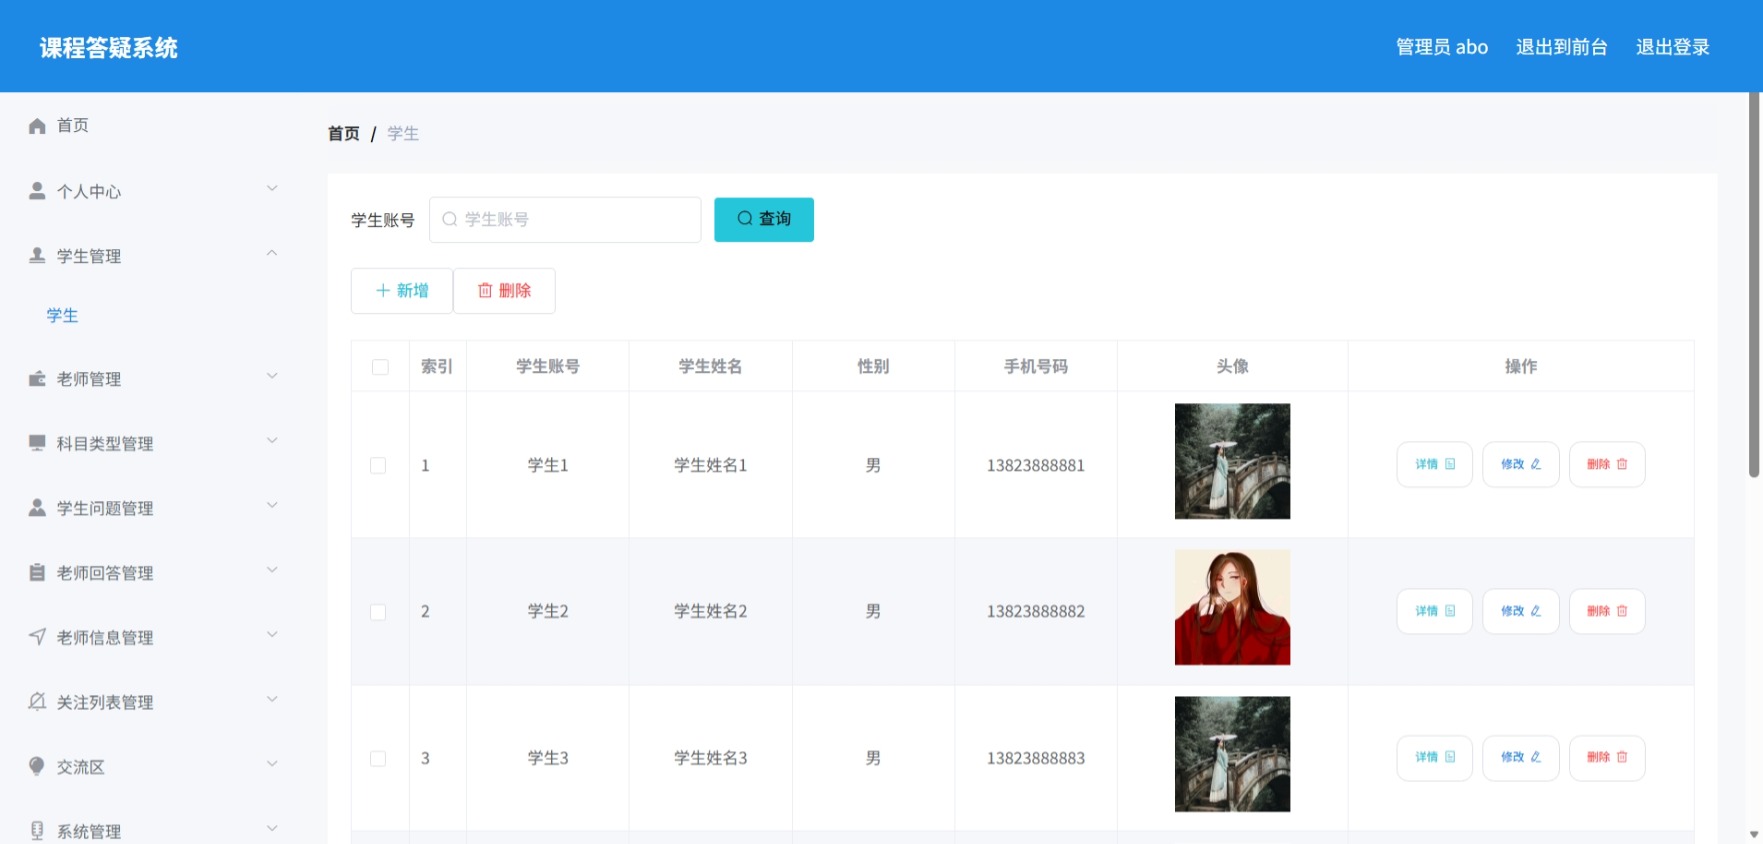Viewport: 1763px width, 844px height.
Task: Click 修改 for 学生1
Action: point(1521,464)
